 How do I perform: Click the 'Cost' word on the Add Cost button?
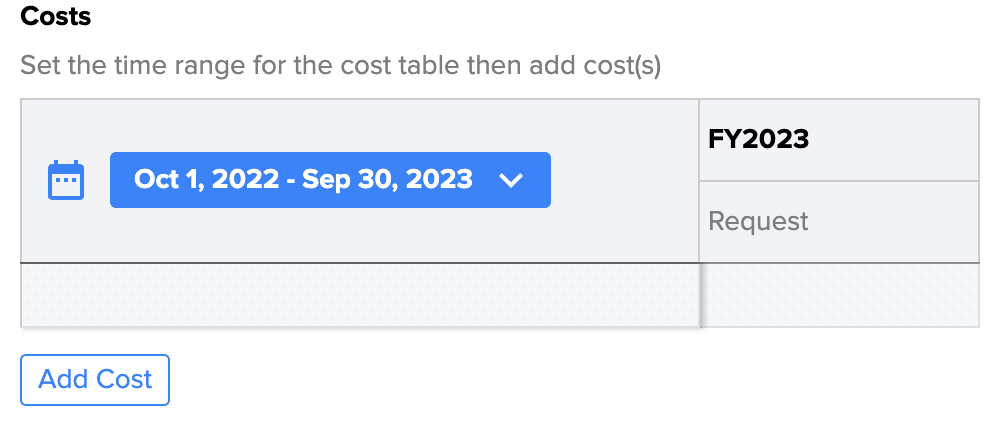[x=123, y=379]
